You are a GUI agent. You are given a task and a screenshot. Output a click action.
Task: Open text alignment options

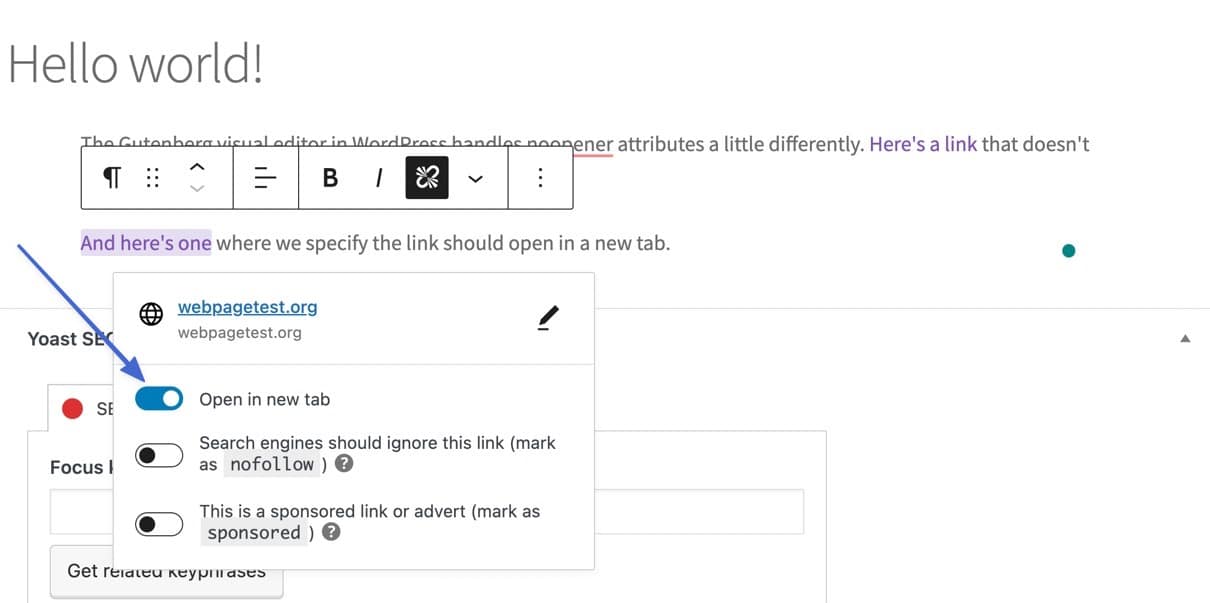264,177
